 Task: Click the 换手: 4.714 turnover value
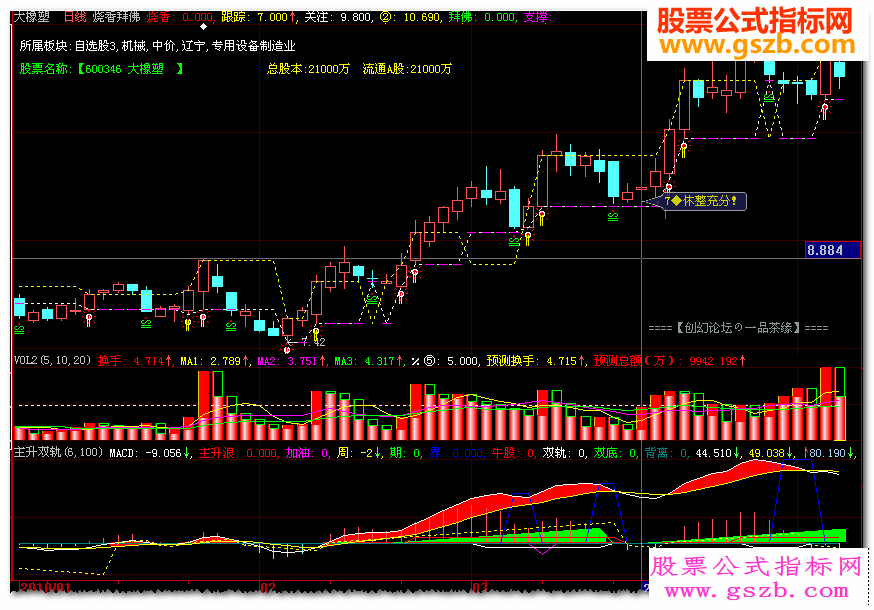tap(135, 361)
